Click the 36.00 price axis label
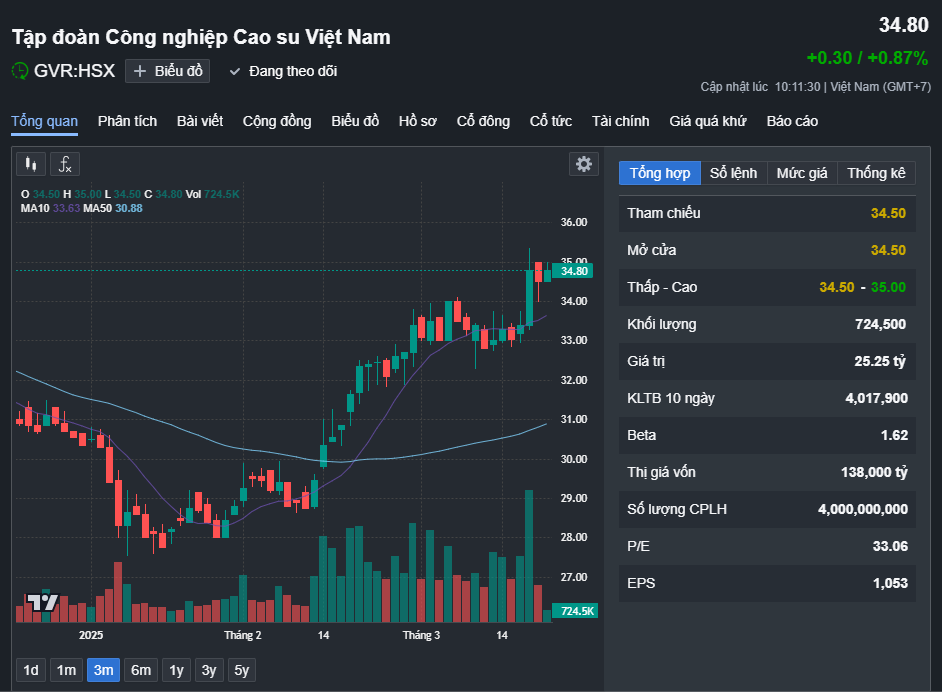 [x=574, y=222]
